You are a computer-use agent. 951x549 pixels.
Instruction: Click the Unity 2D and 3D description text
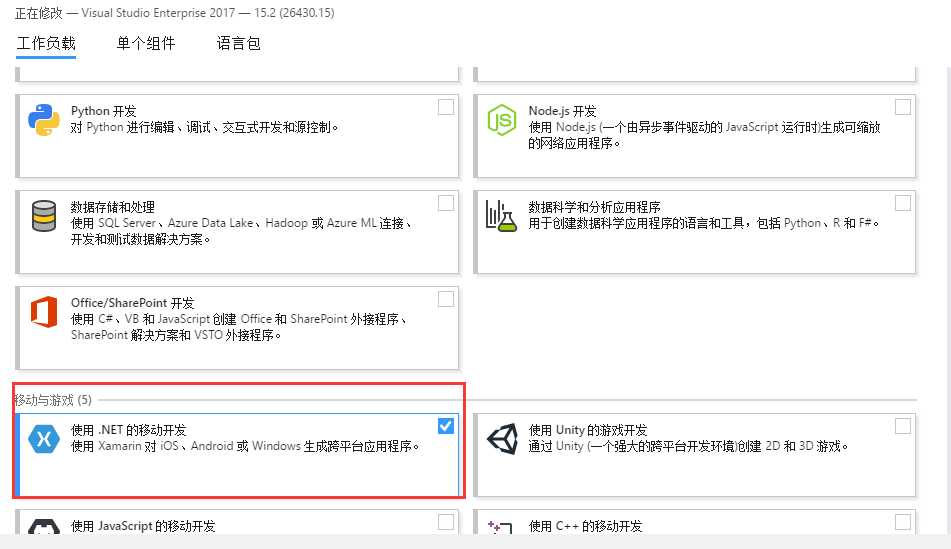point(688,446)
